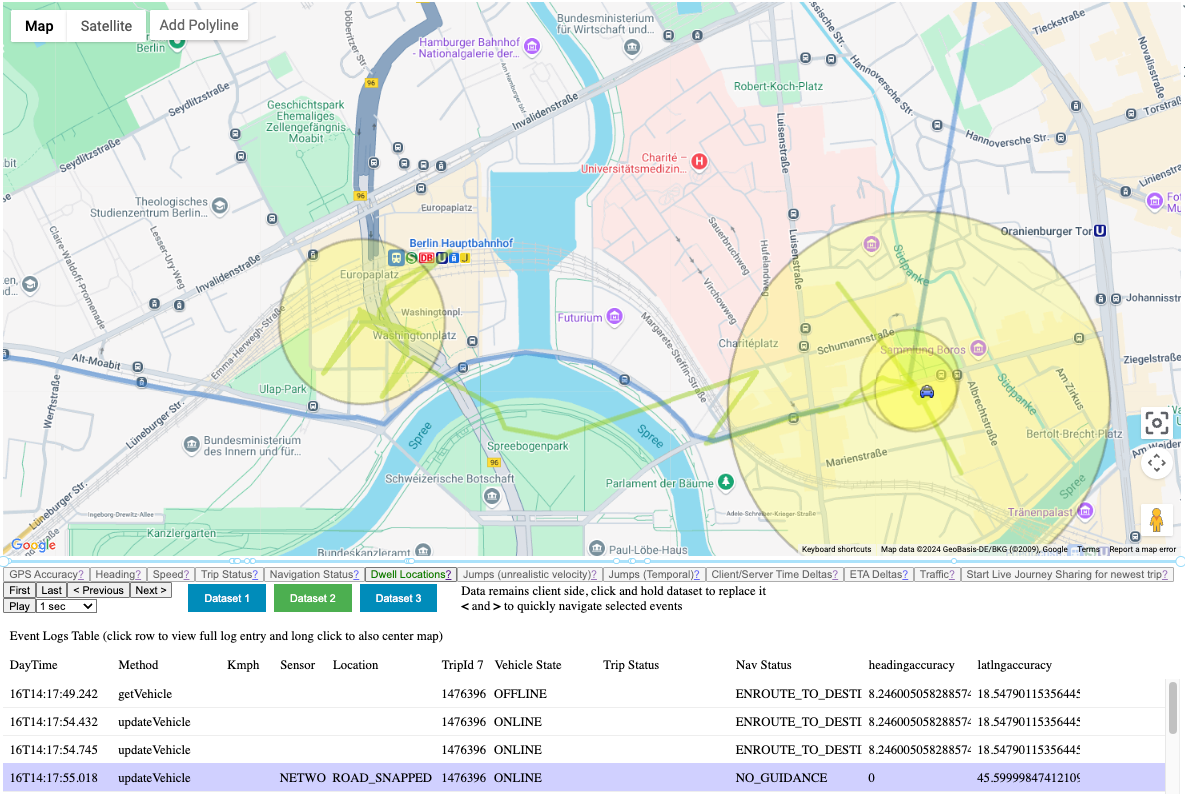Start Live Journey Sharing for newest trip

(x=1067, y=574)
